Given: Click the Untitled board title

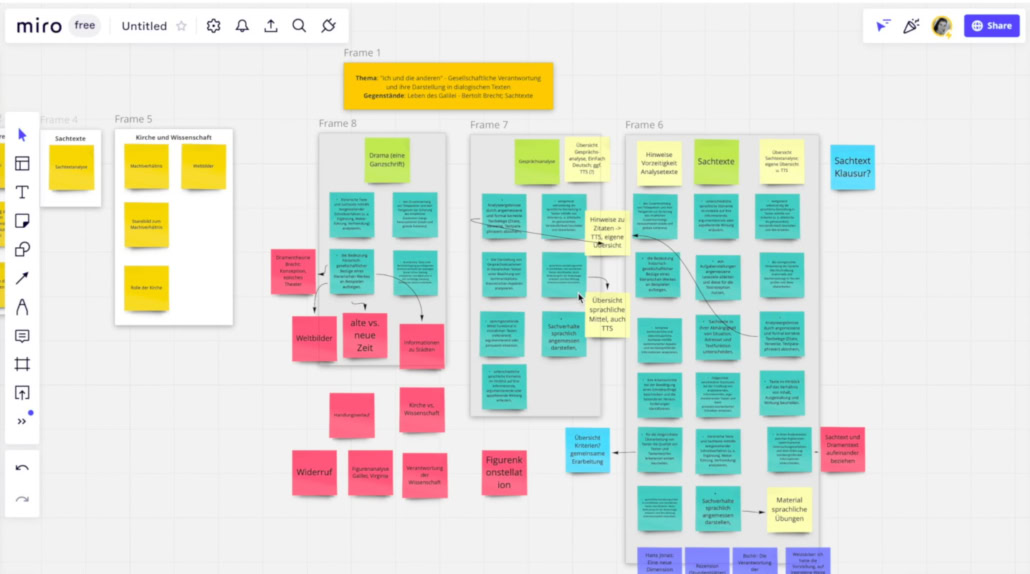Looking at the screenshot, I should coord(145,26).
